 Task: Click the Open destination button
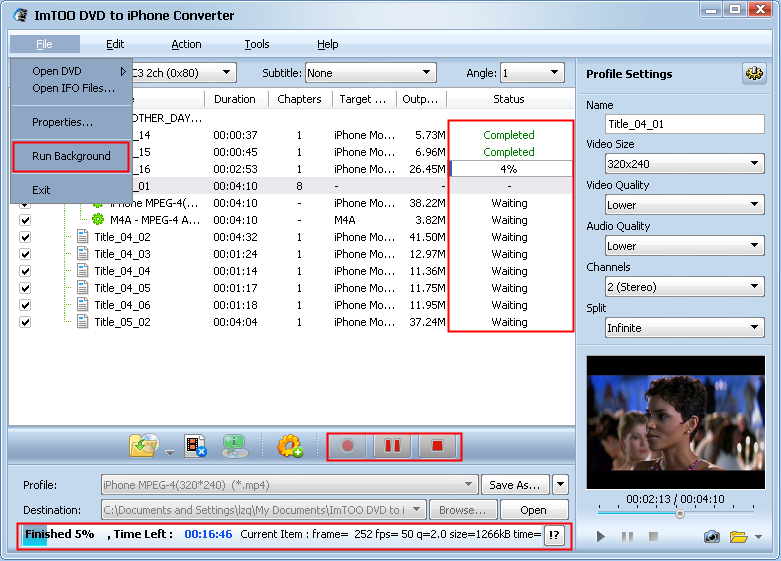533,510
